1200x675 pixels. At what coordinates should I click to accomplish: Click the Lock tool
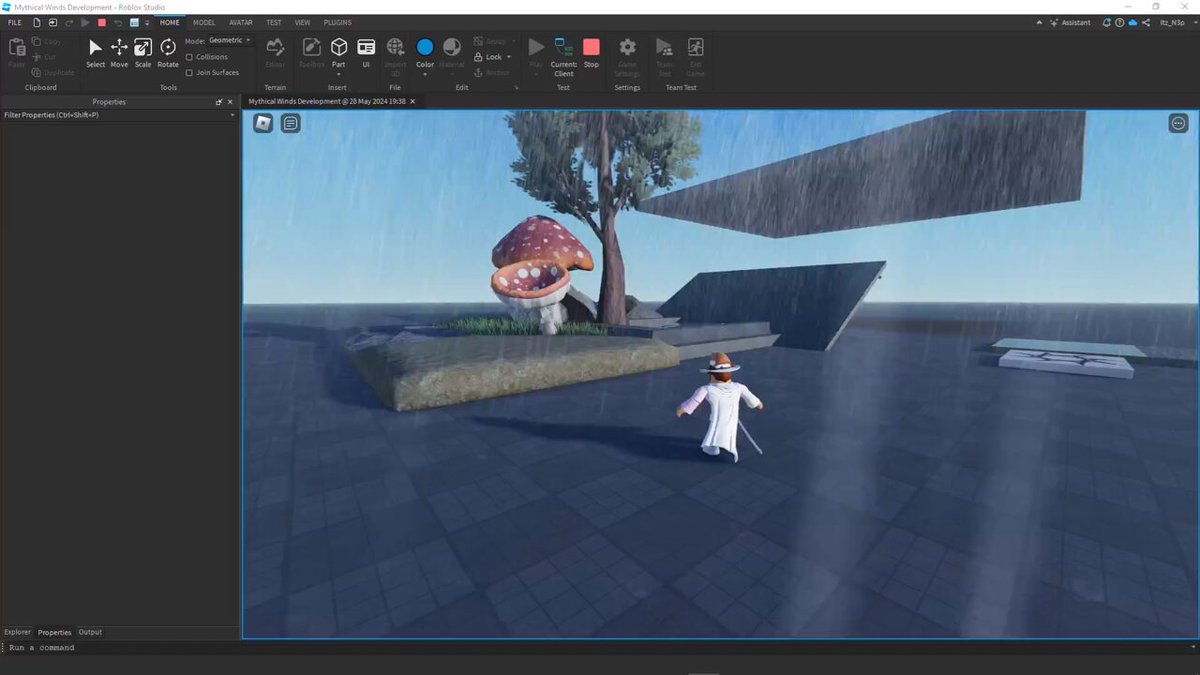[x=488, y=57]
